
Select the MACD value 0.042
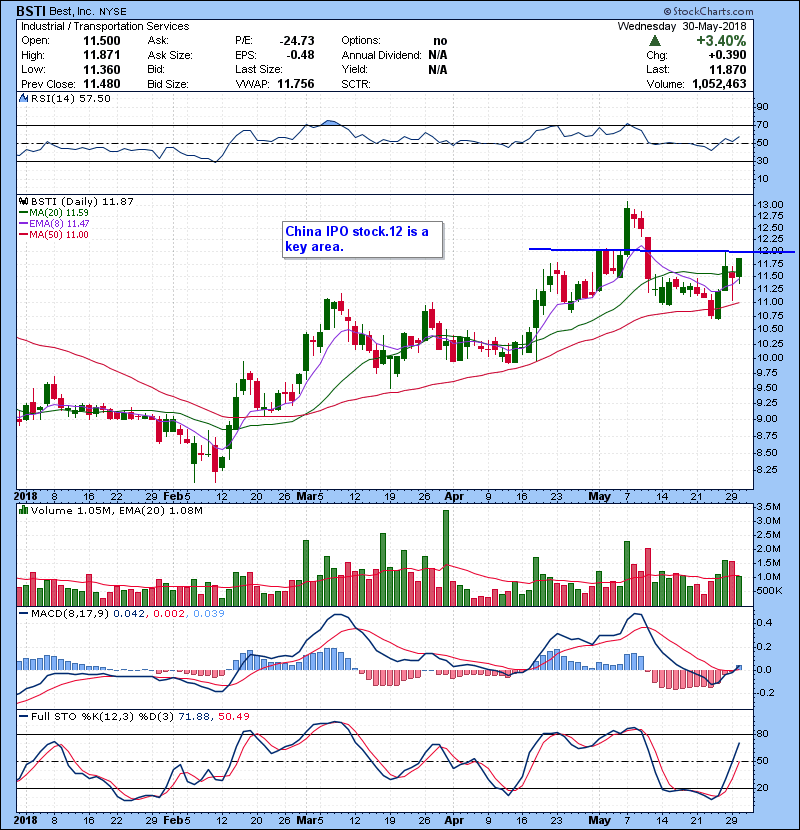129,614
